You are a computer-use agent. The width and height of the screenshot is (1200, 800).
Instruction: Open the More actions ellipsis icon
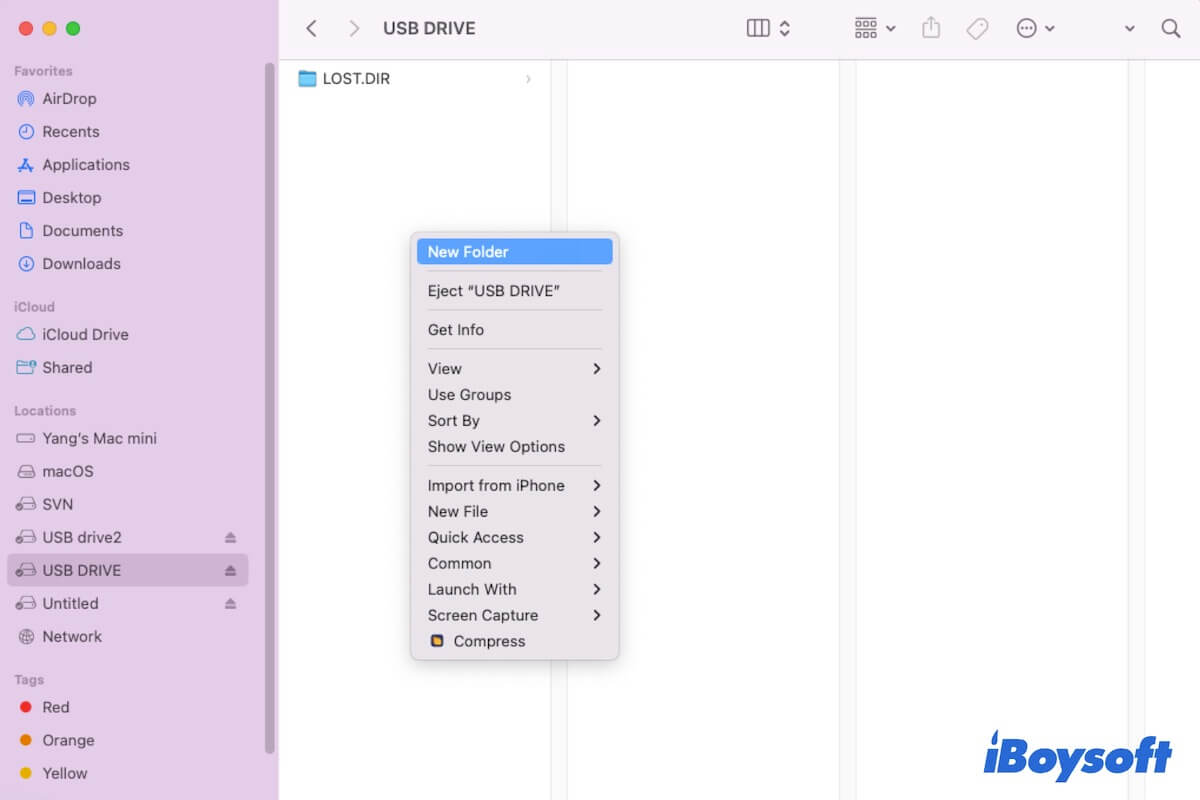1029,28
